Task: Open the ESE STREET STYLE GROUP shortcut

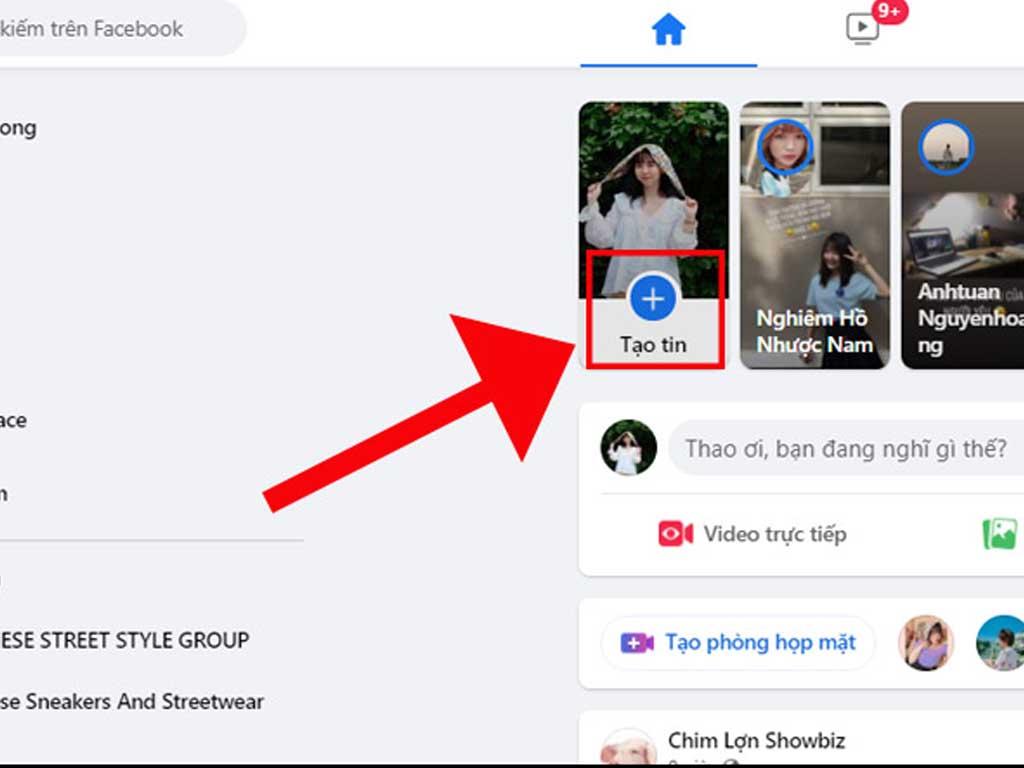Action: 125,640
